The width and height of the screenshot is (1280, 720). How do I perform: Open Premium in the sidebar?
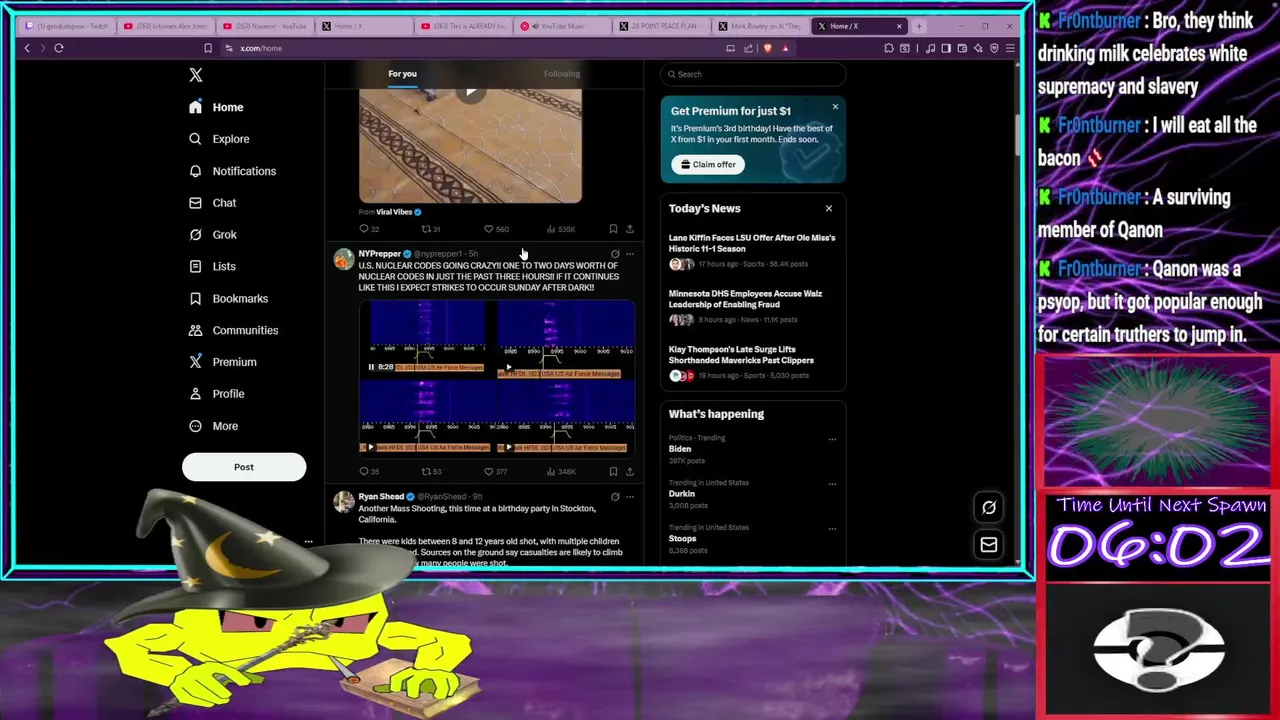[222, 362]
